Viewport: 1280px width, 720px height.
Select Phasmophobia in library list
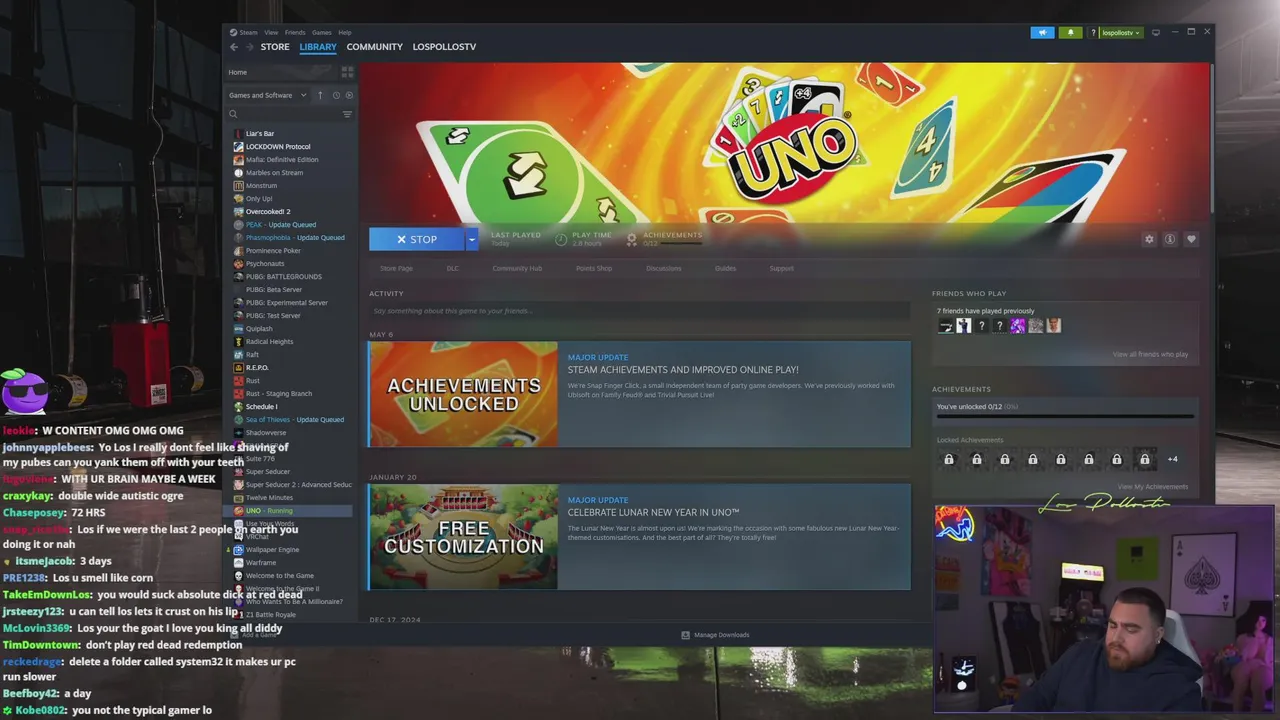tap(295, 237)
